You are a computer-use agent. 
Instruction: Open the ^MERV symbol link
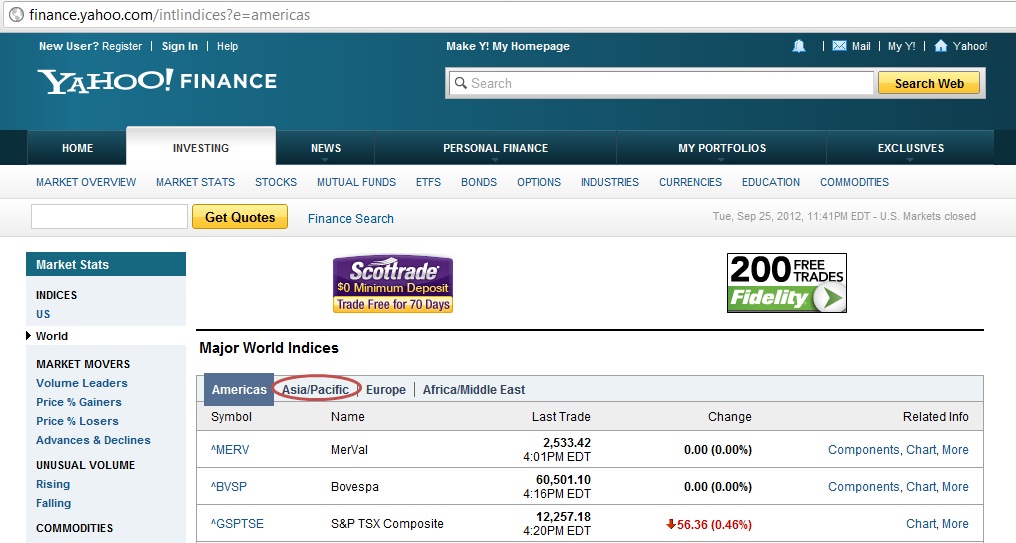click(230, 450)
